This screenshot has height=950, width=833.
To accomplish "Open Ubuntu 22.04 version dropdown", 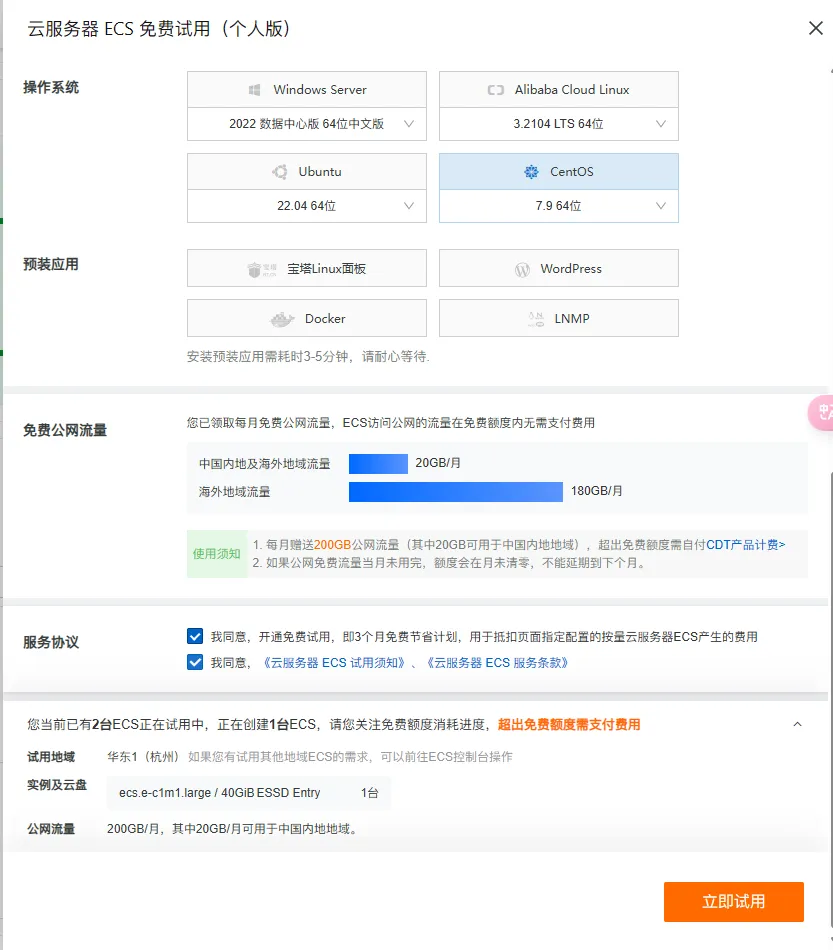I will pyautogui.click(x=307, y=206).
